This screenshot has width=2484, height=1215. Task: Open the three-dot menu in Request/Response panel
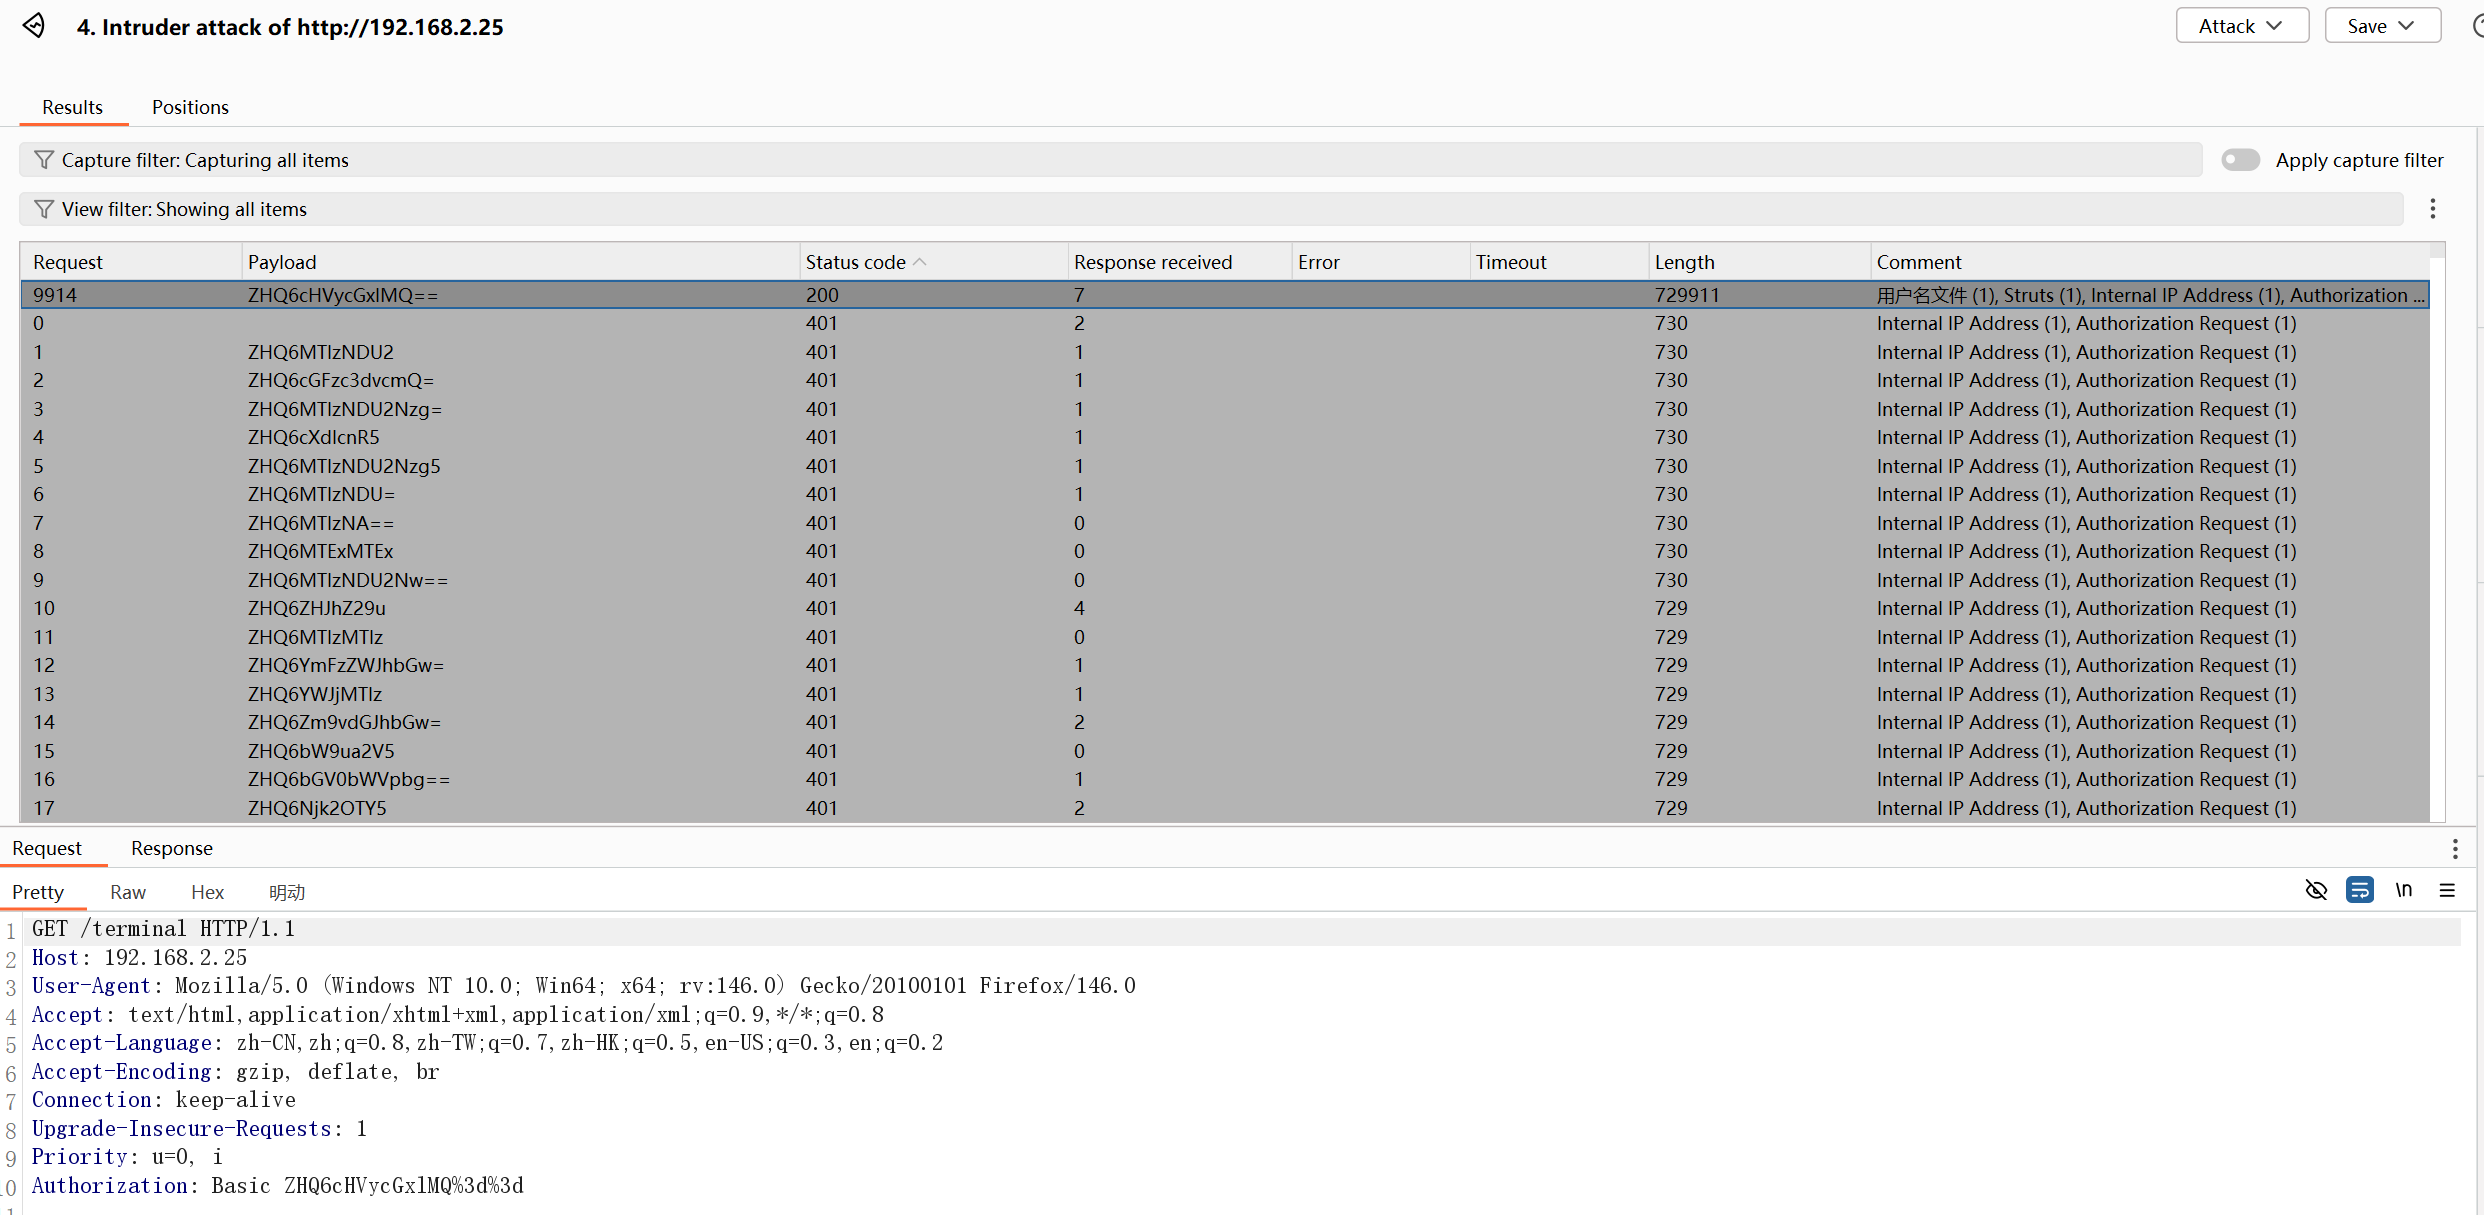[x=2454, y=849]
